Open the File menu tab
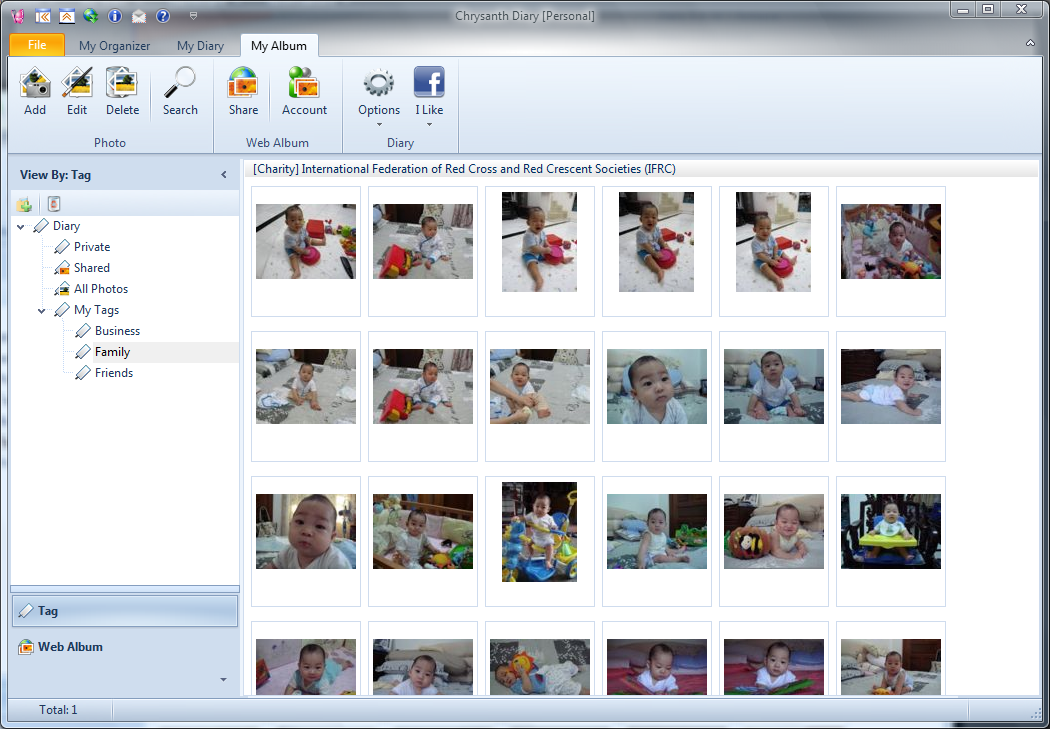The width and height of the screenshot is (1050, 729). pos(37,45)
